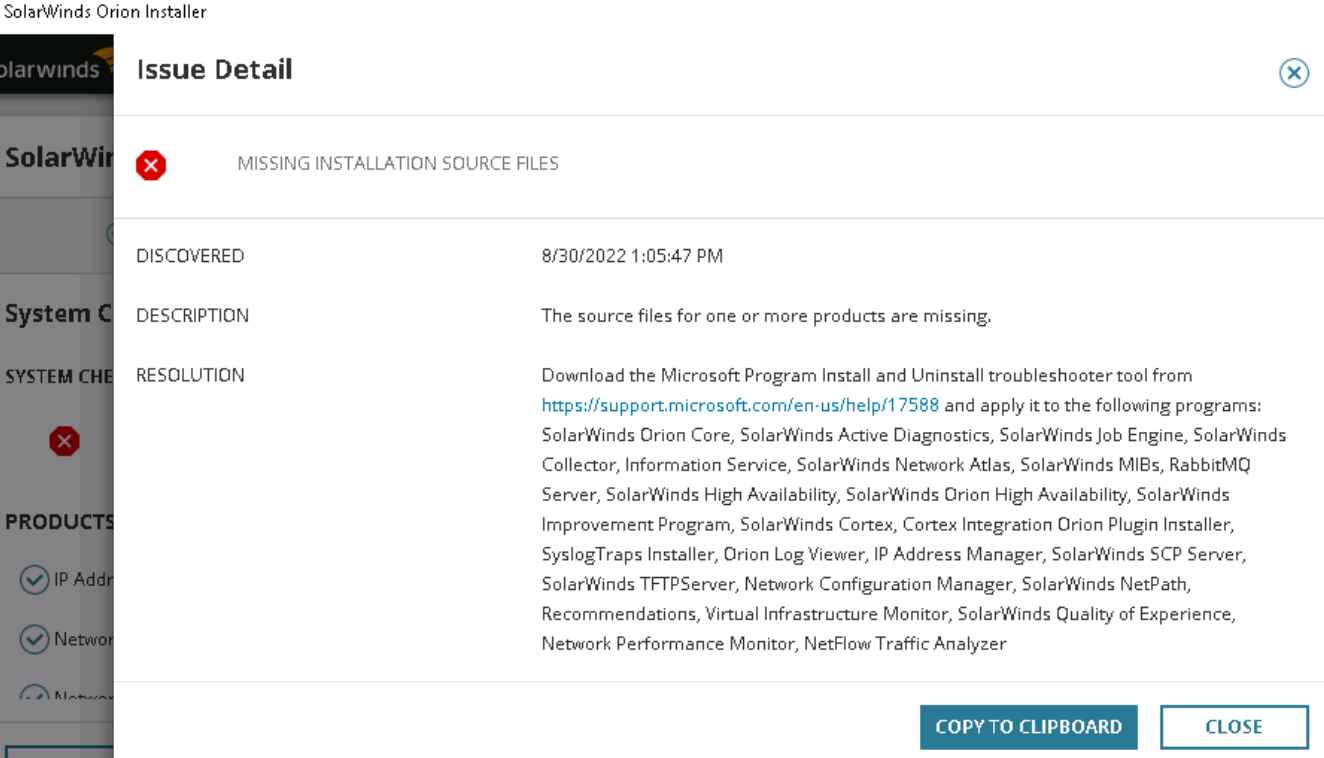Click the Copy To Clipboard button
The image size is (1324, 758).
tap(1028, 727)
